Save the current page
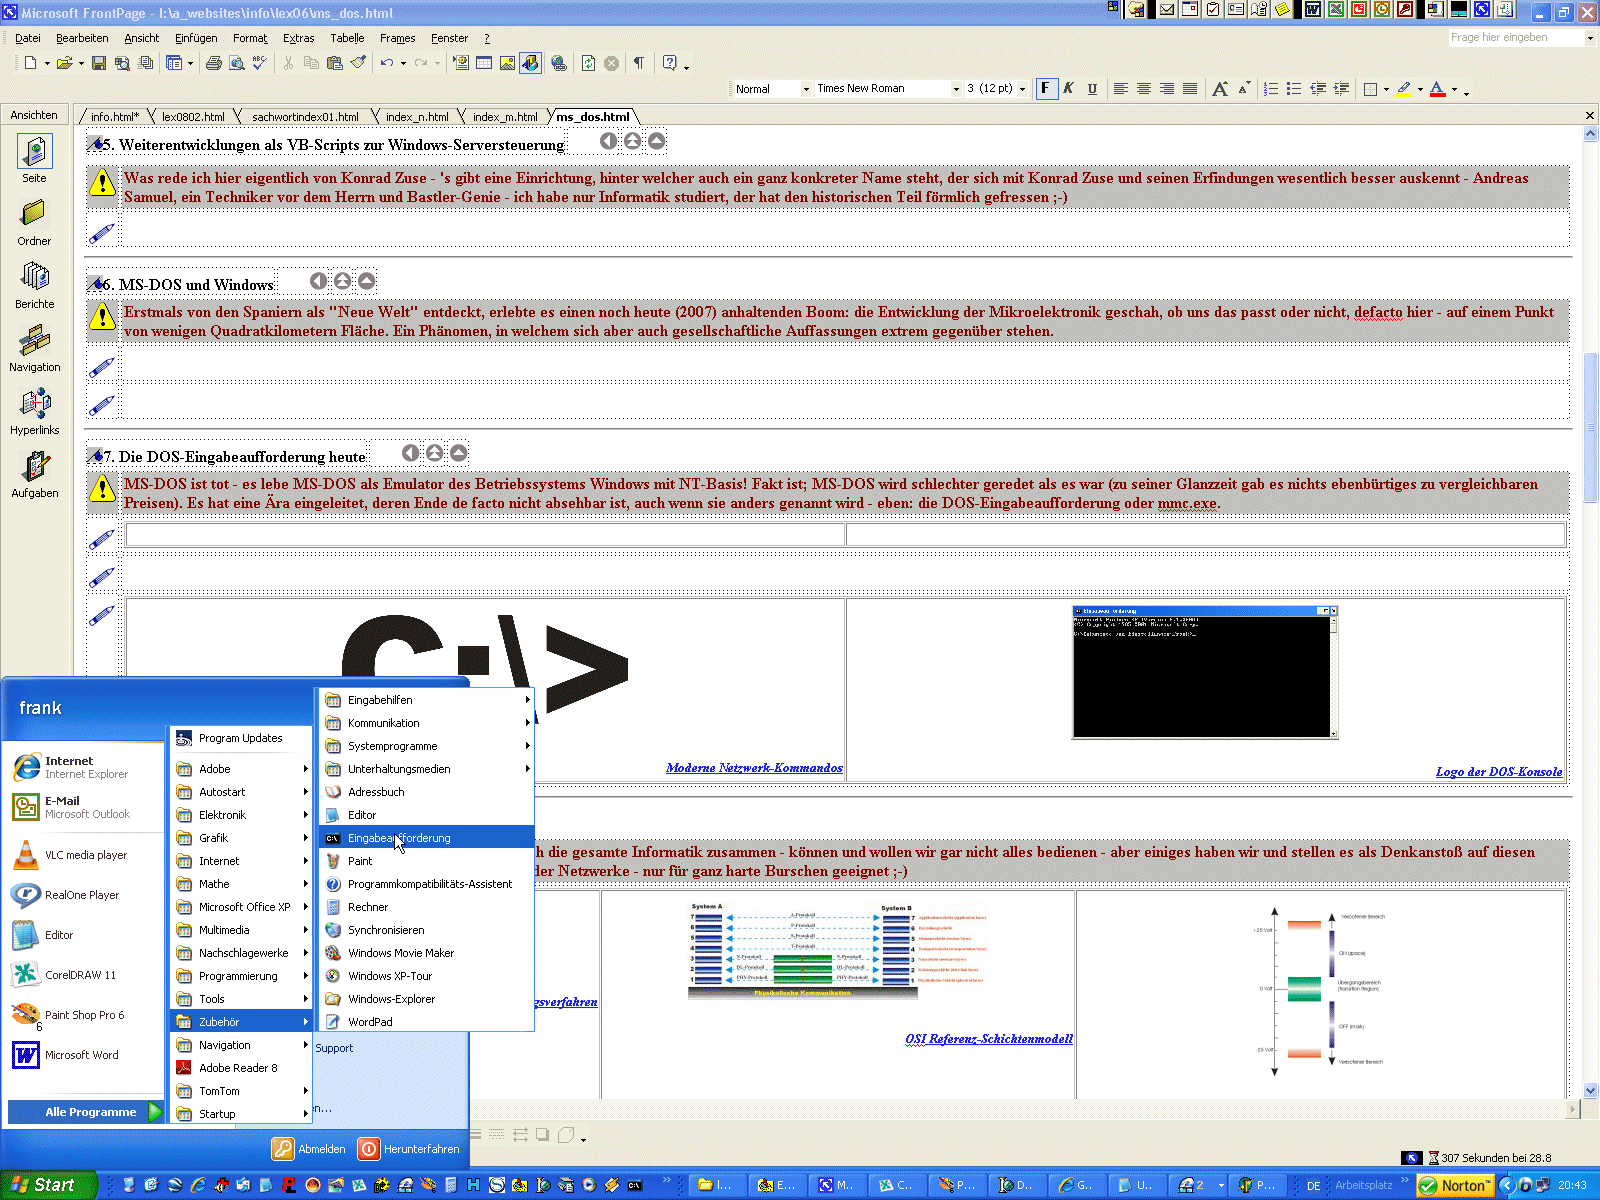 click(98, 63)
